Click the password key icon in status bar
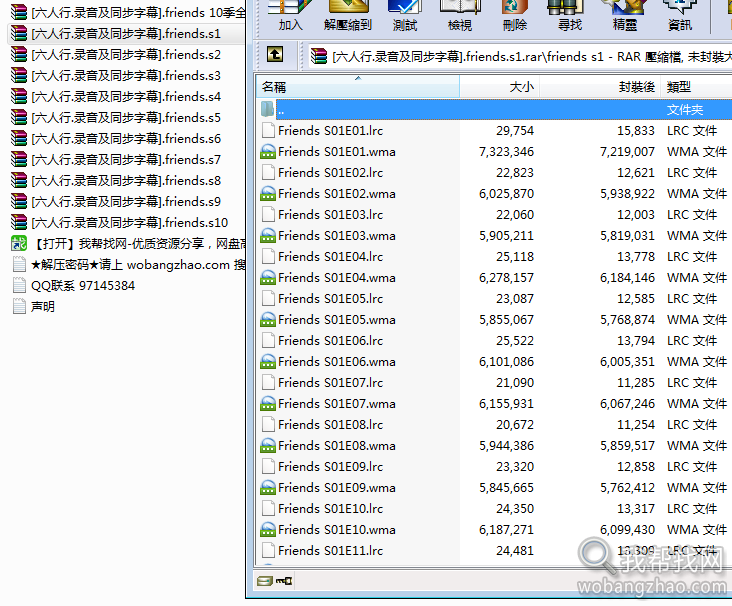Screen dimensions: 732x606 click(284, 581)
